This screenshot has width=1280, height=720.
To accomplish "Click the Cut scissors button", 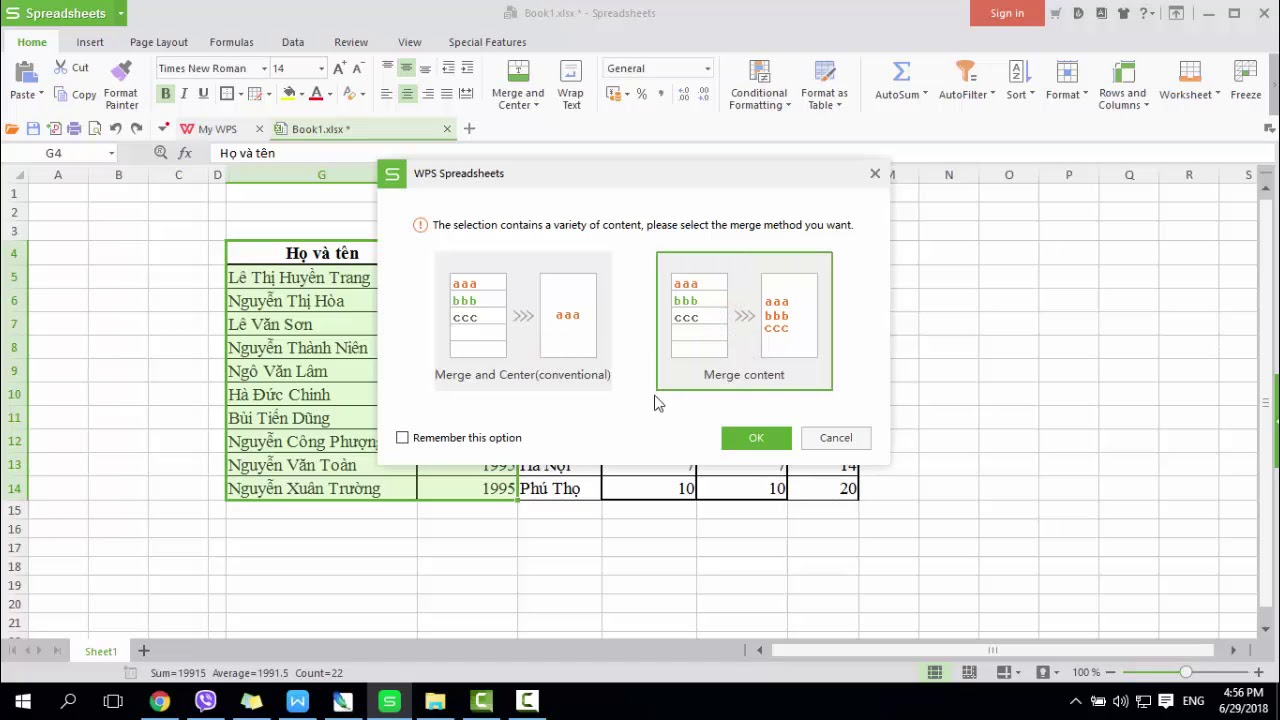I will 71,67.
